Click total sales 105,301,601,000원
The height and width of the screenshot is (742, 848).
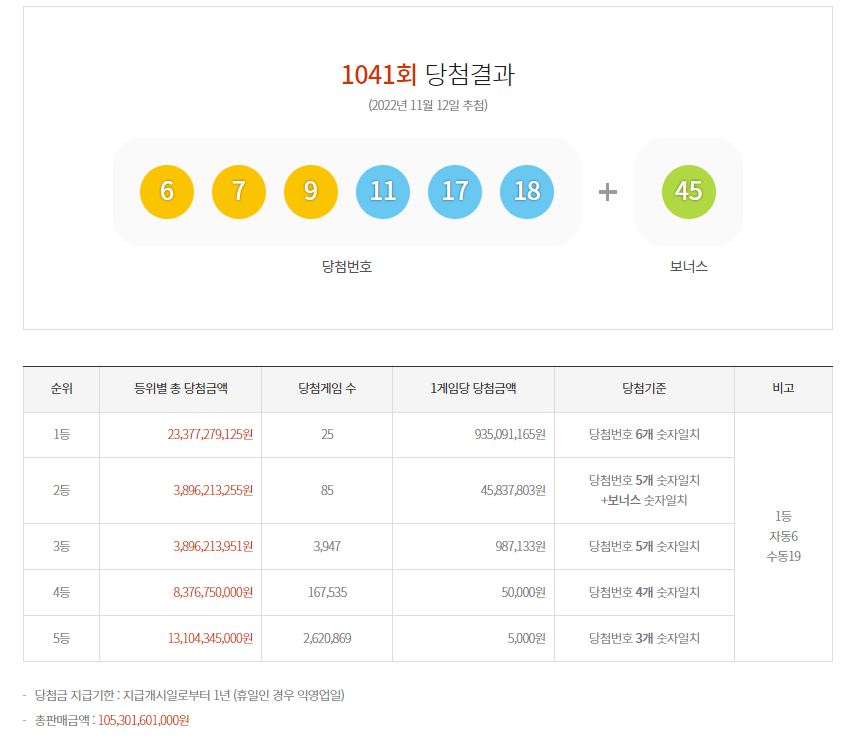click(143, 720)
